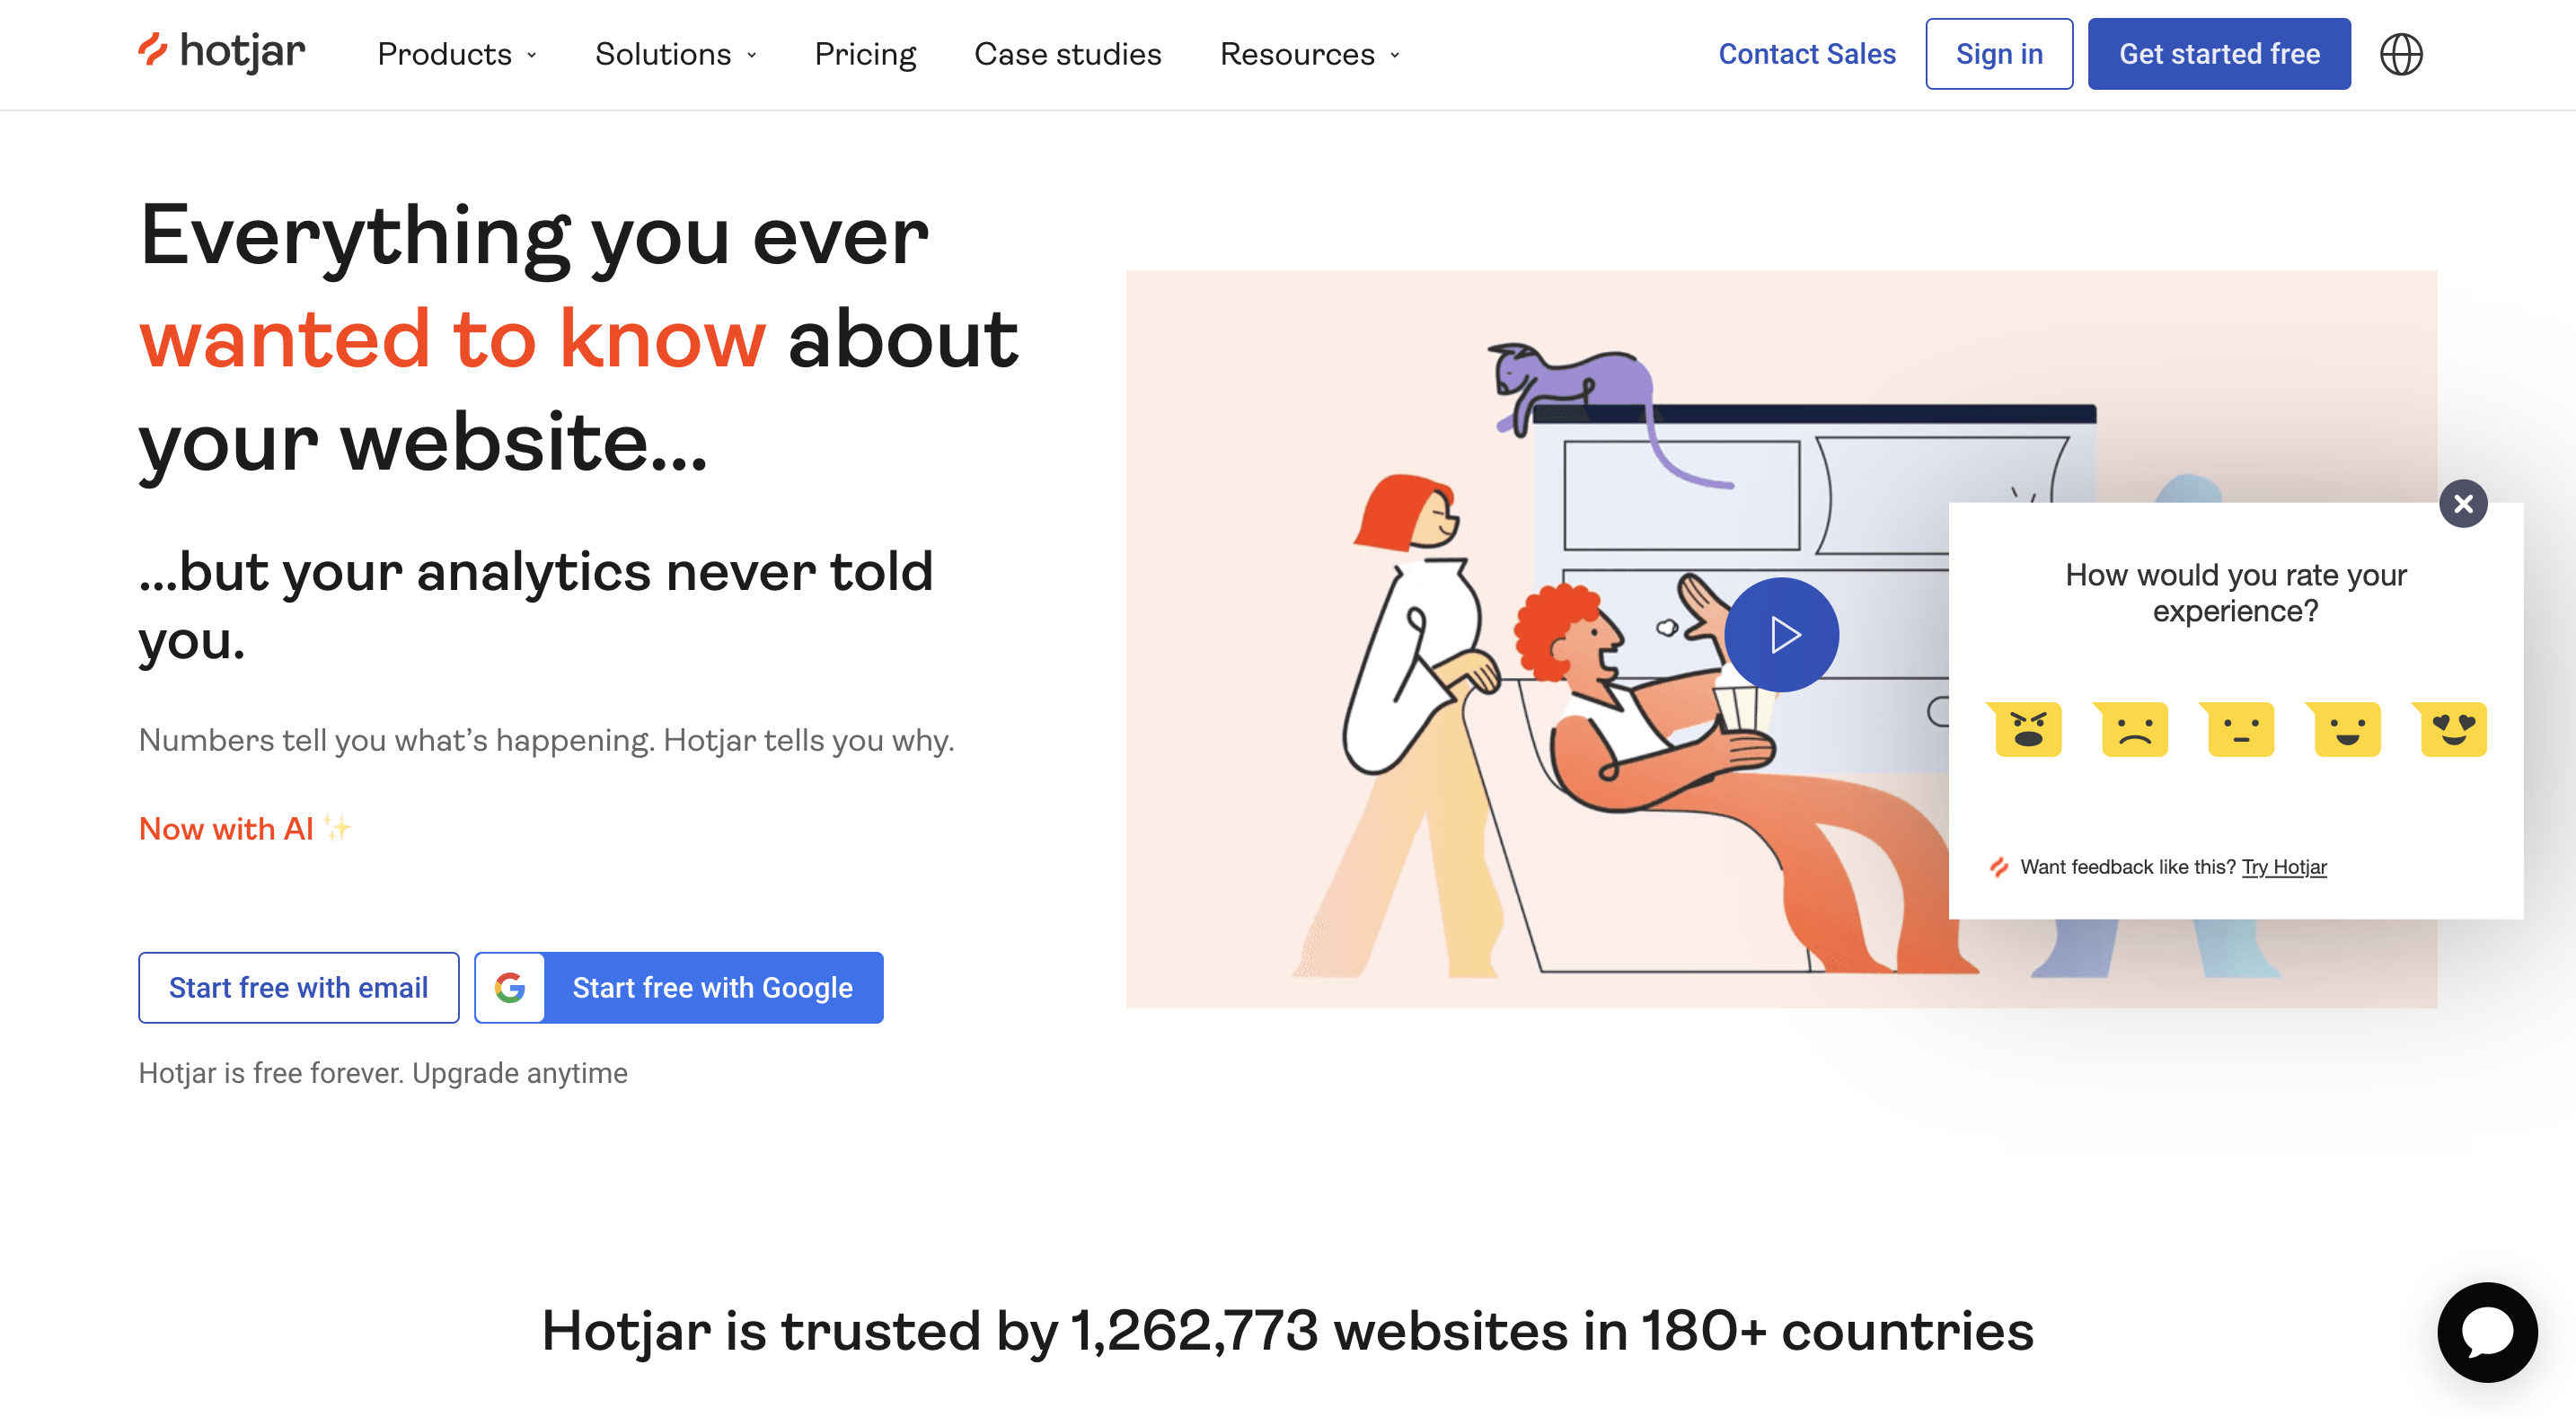Image resolution: width=2576 pixels, height=1417 pixels.
Task: Expand the Solutions dropdown menu
Action: [676, 54]
